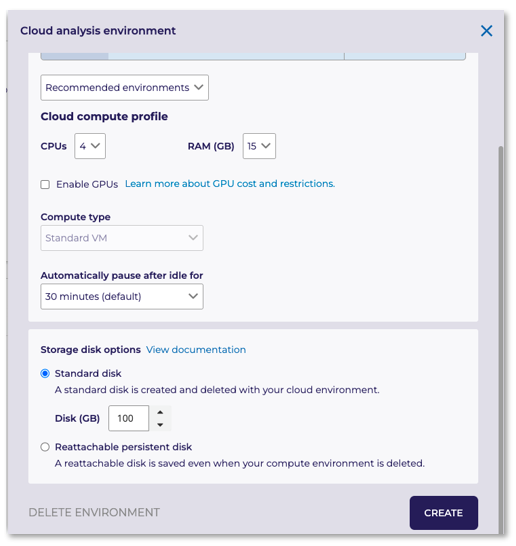The width and height of the screenshot is (516, 546).
Task: Expand the CPUs count dropdown
Action: (x=90, y=146)
